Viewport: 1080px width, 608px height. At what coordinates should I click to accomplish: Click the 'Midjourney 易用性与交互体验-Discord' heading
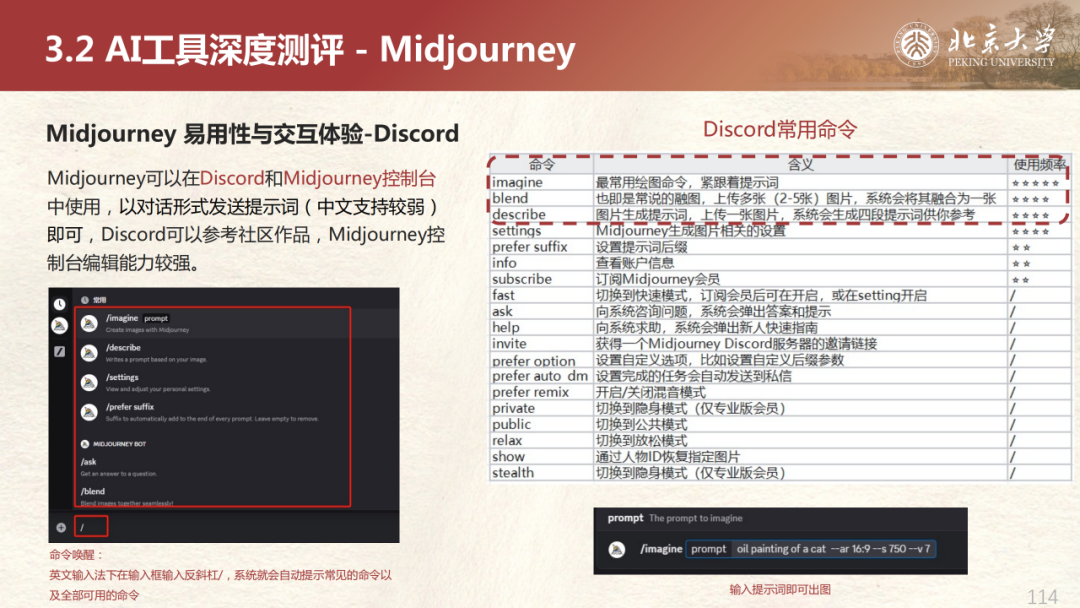252,134
